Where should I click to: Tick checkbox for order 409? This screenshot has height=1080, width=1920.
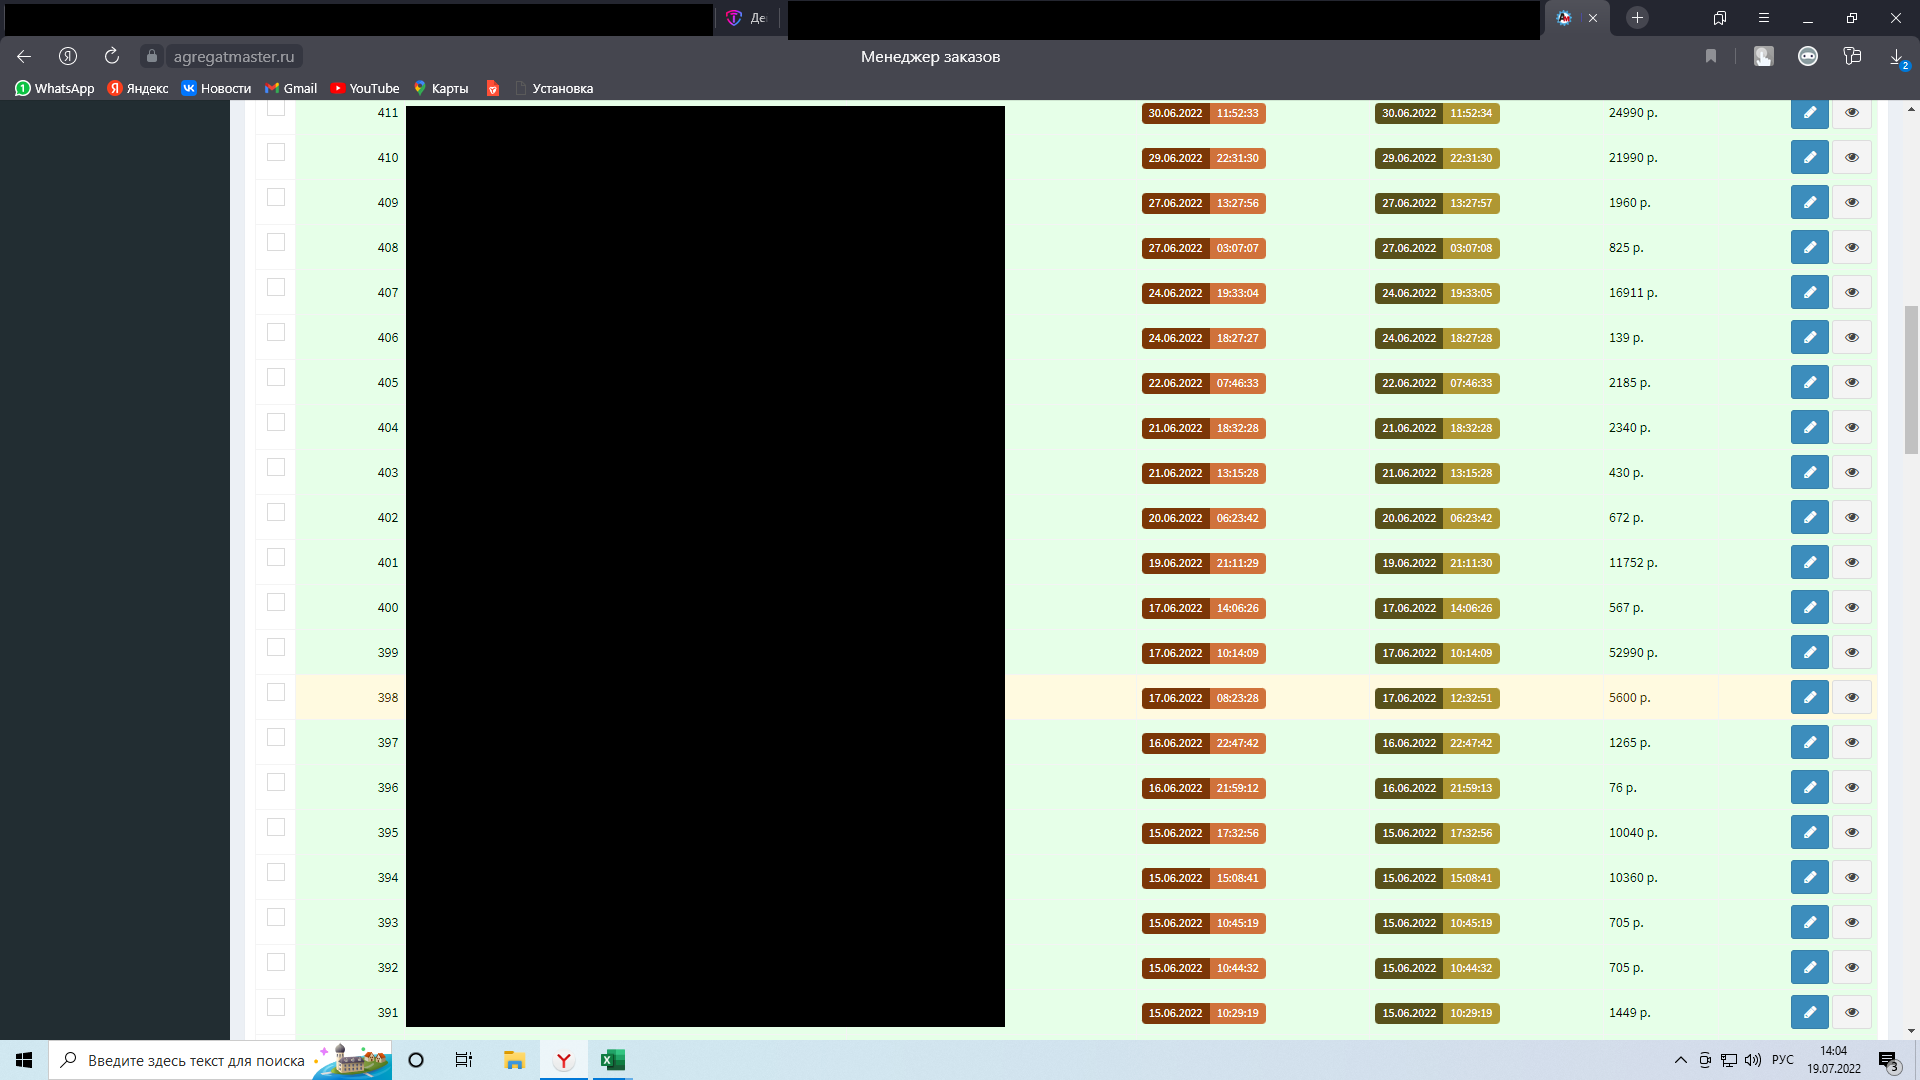(x=276, y=197)
